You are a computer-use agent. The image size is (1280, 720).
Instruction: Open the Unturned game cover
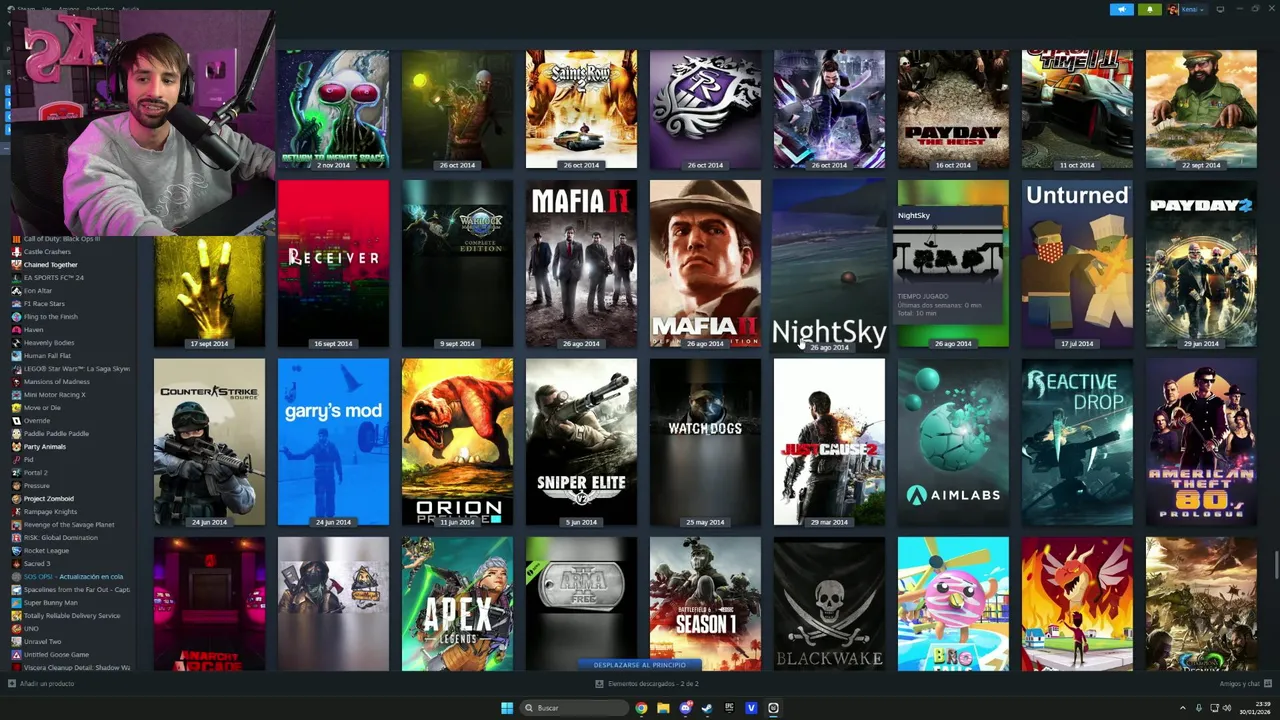[1077, 263]
